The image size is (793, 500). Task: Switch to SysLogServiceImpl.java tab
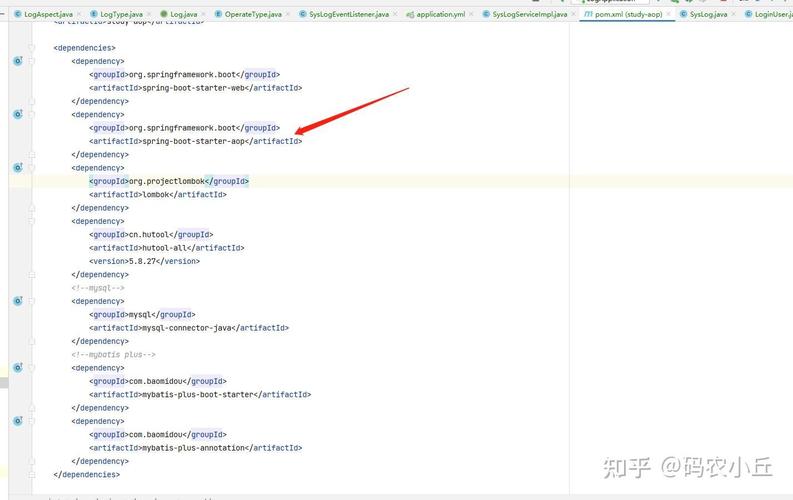[530, 14]
